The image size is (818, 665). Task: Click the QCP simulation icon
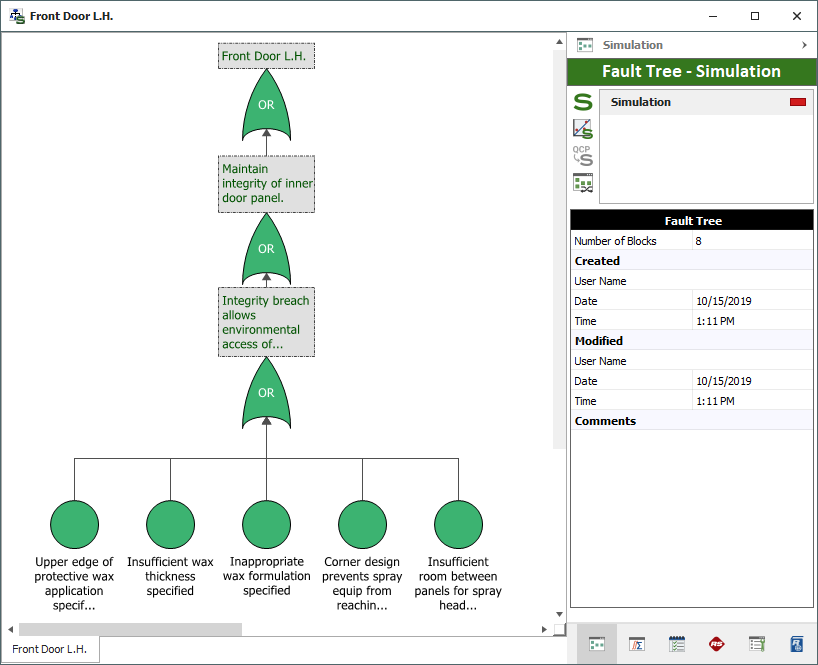click(582, 155)
